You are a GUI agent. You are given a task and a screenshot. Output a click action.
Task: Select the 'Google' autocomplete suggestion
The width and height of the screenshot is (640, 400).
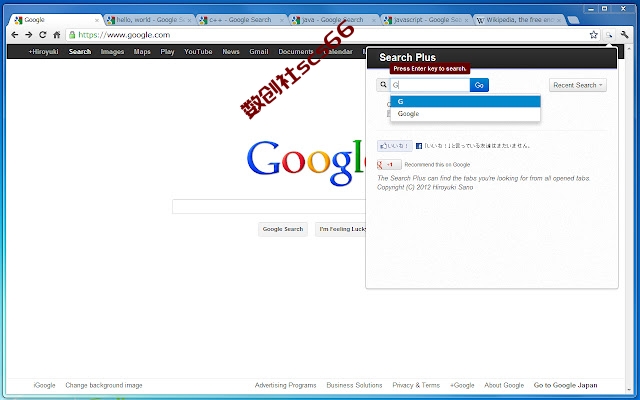pos(465,114)
